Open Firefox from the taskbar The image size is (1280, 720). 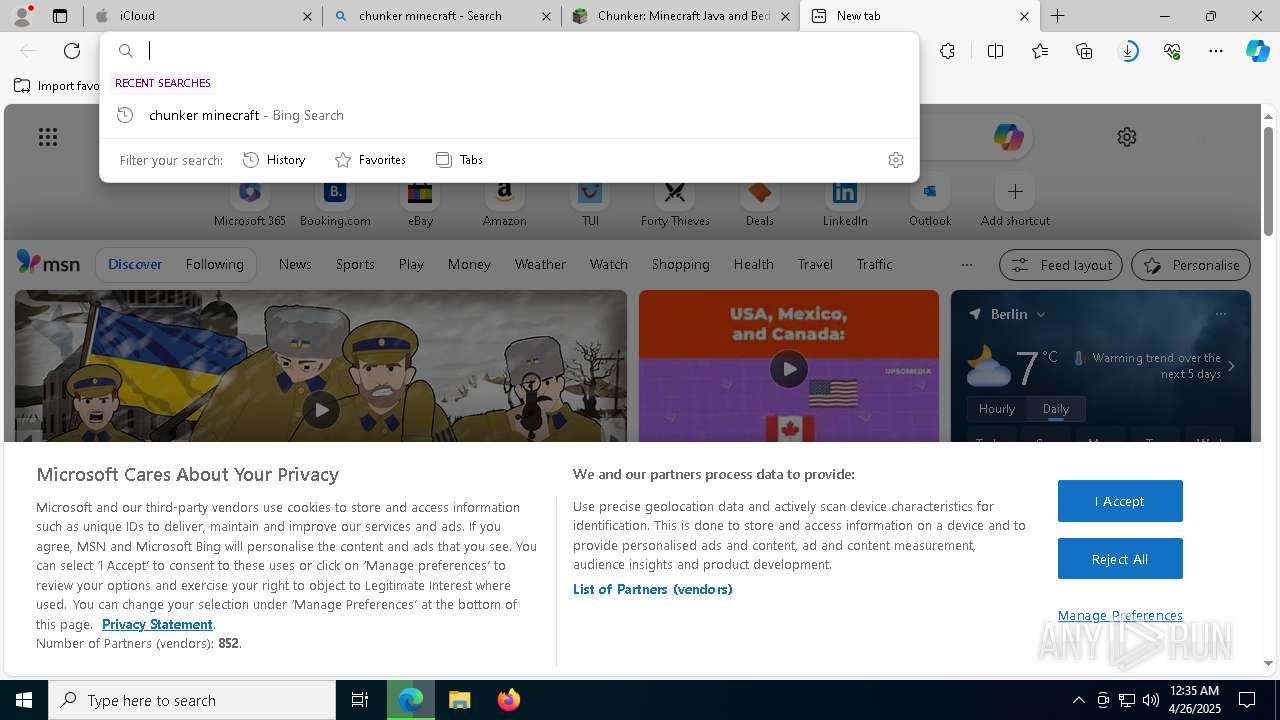(x=508, y=700)
